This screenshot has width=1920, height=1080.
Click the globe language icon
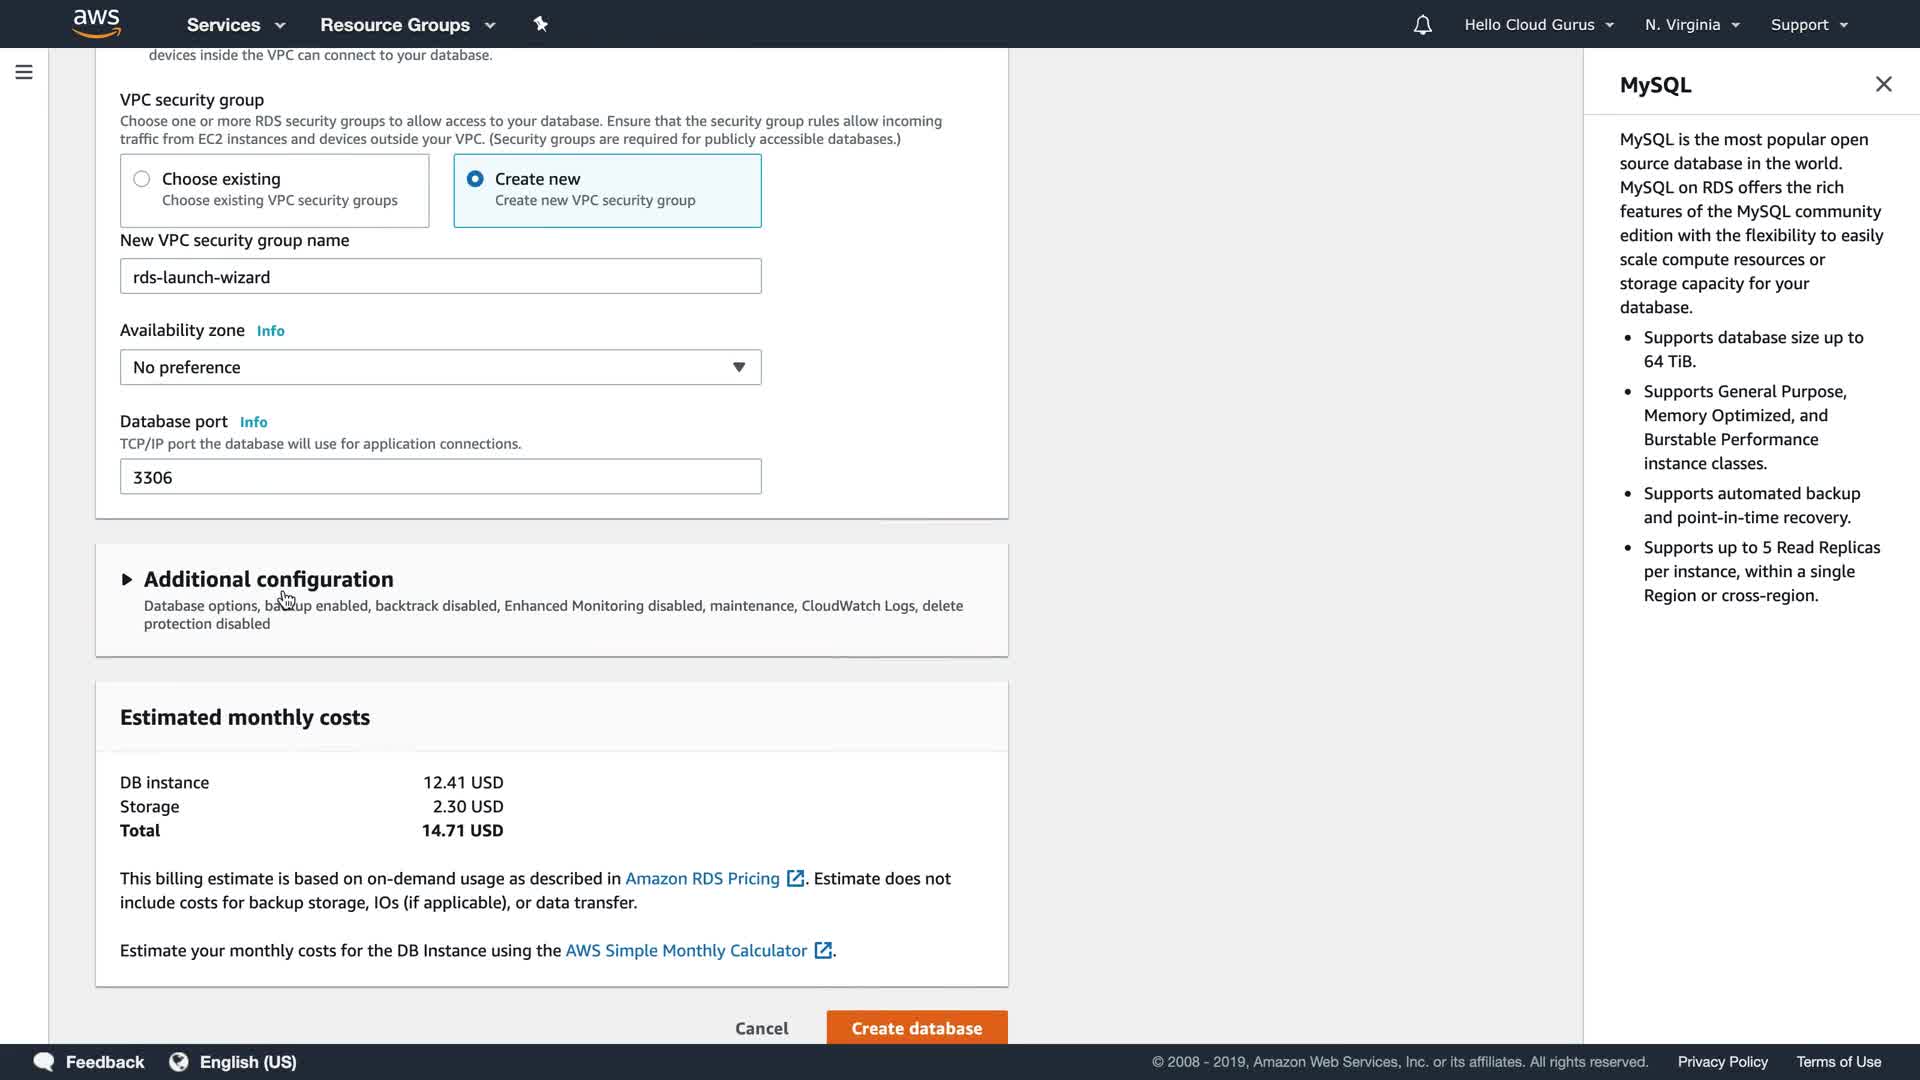pos(179,1062)
